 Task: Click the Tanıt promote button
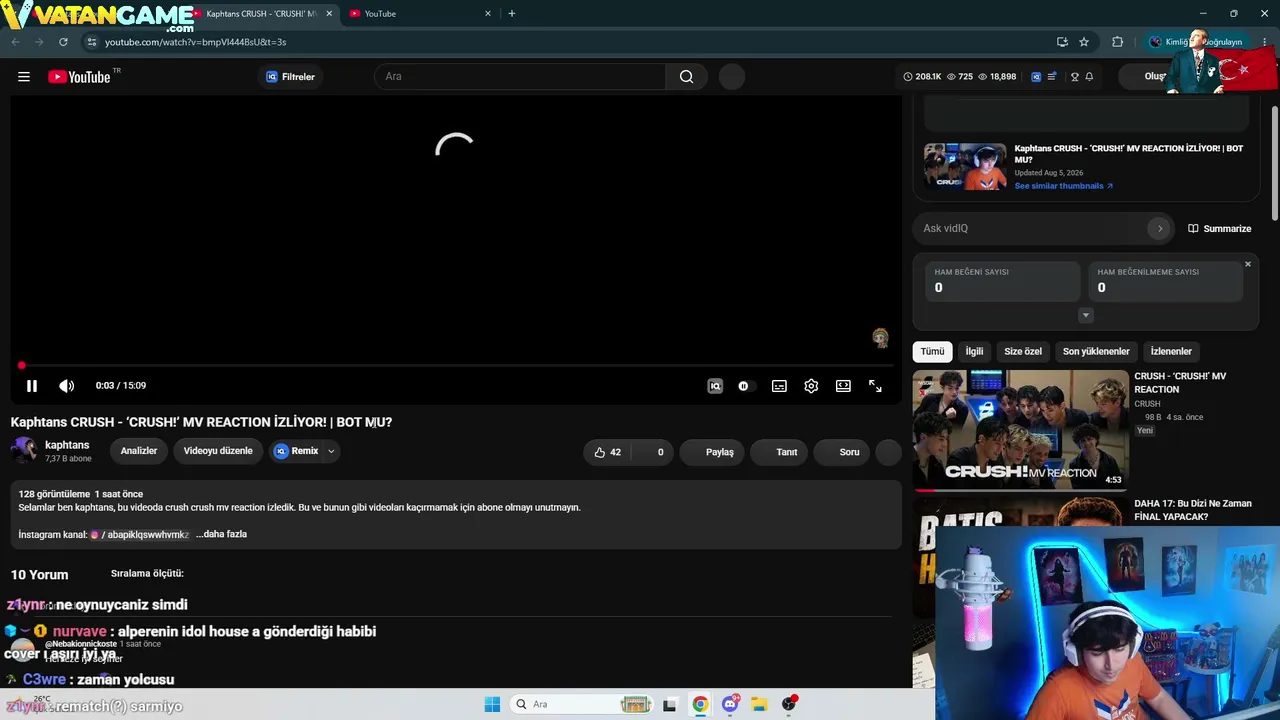pyautogui.click(x=780, y=452)
